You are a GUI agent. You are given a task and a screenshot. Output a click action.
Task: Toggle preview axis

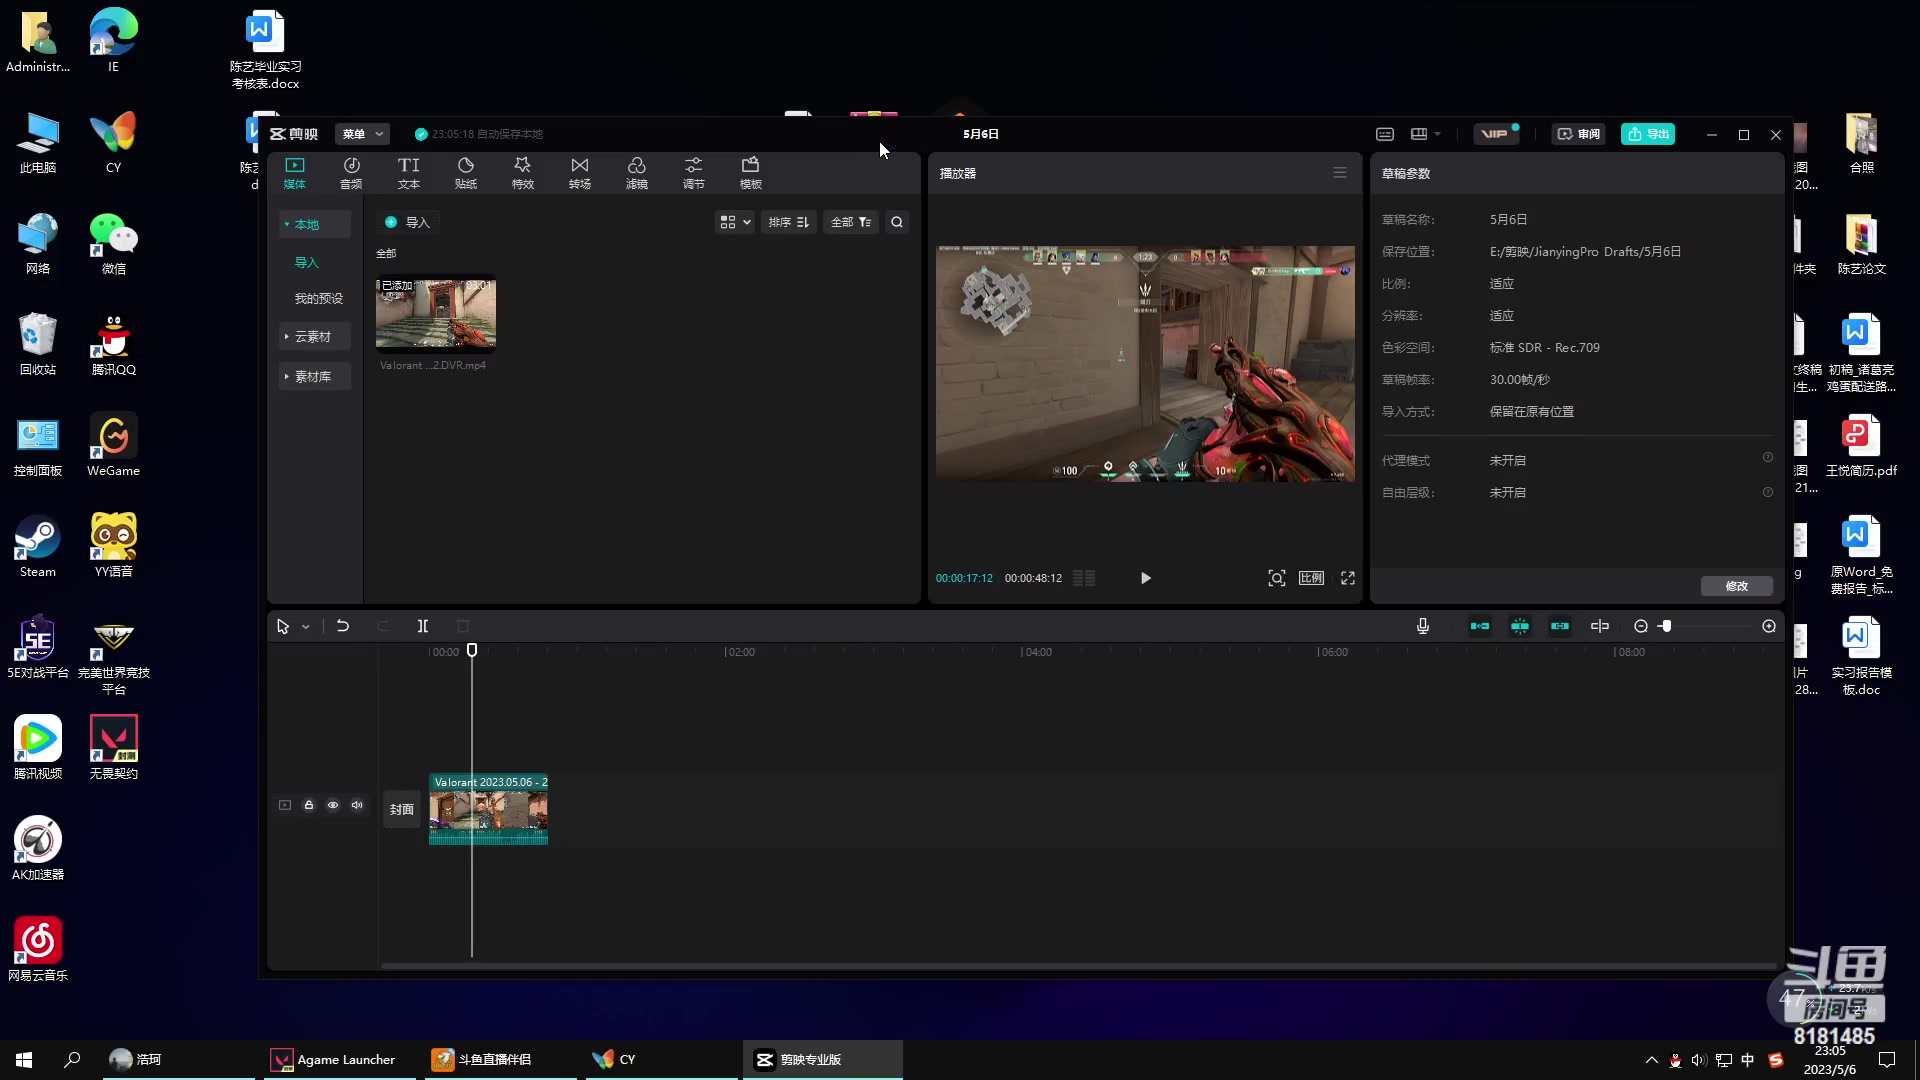(x=1600, y=626)
